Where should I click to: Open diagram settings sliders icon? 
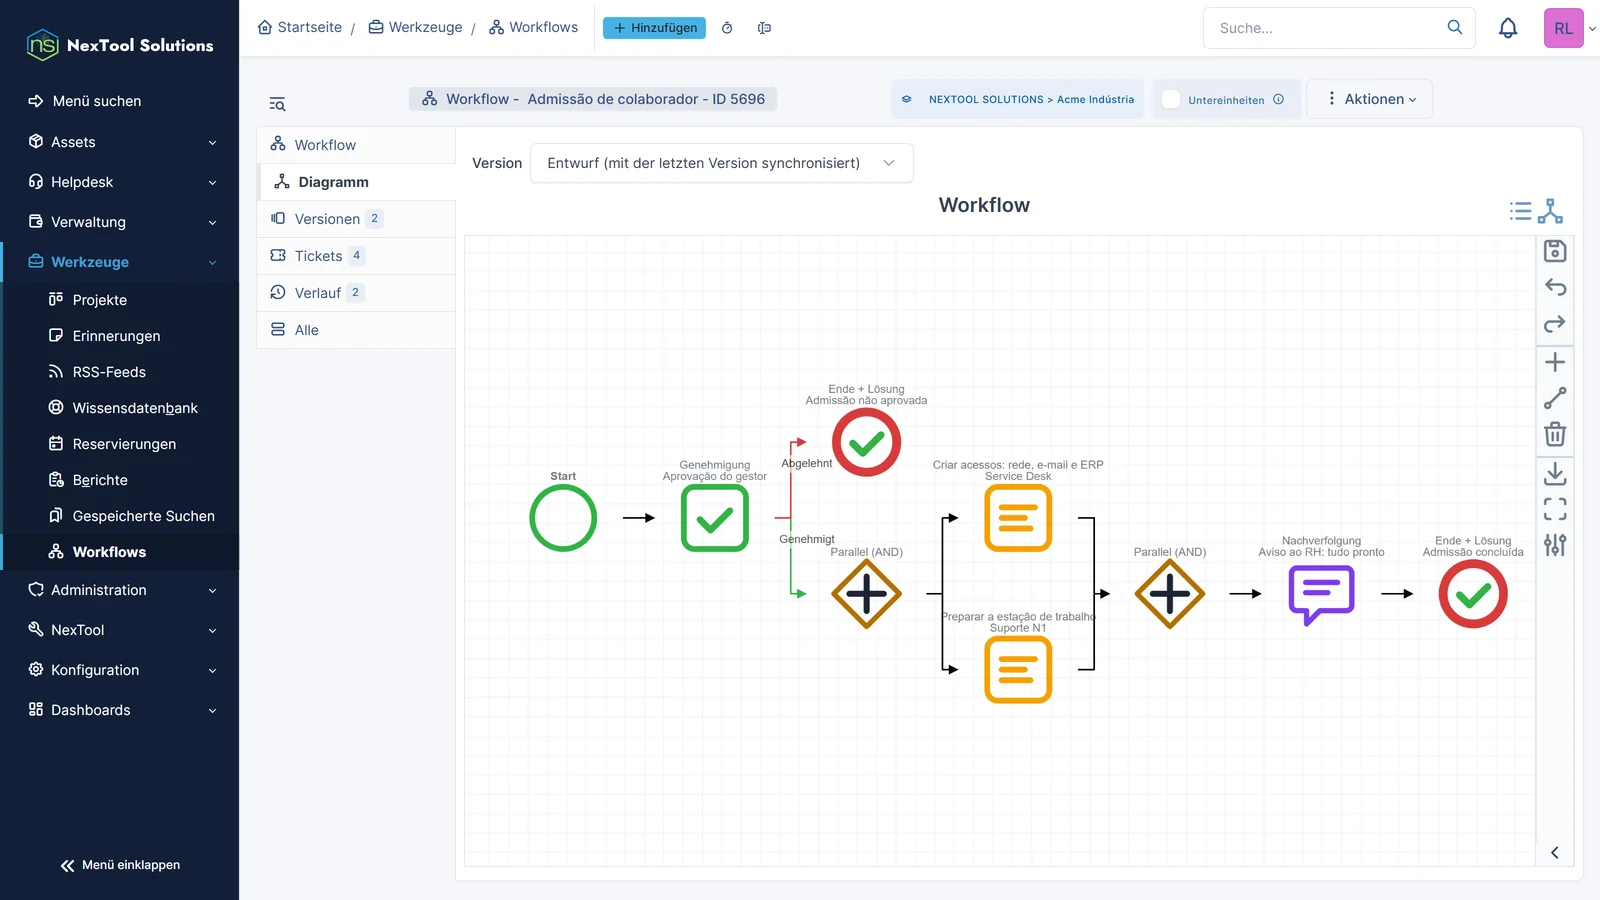(x=1555, y=545)
